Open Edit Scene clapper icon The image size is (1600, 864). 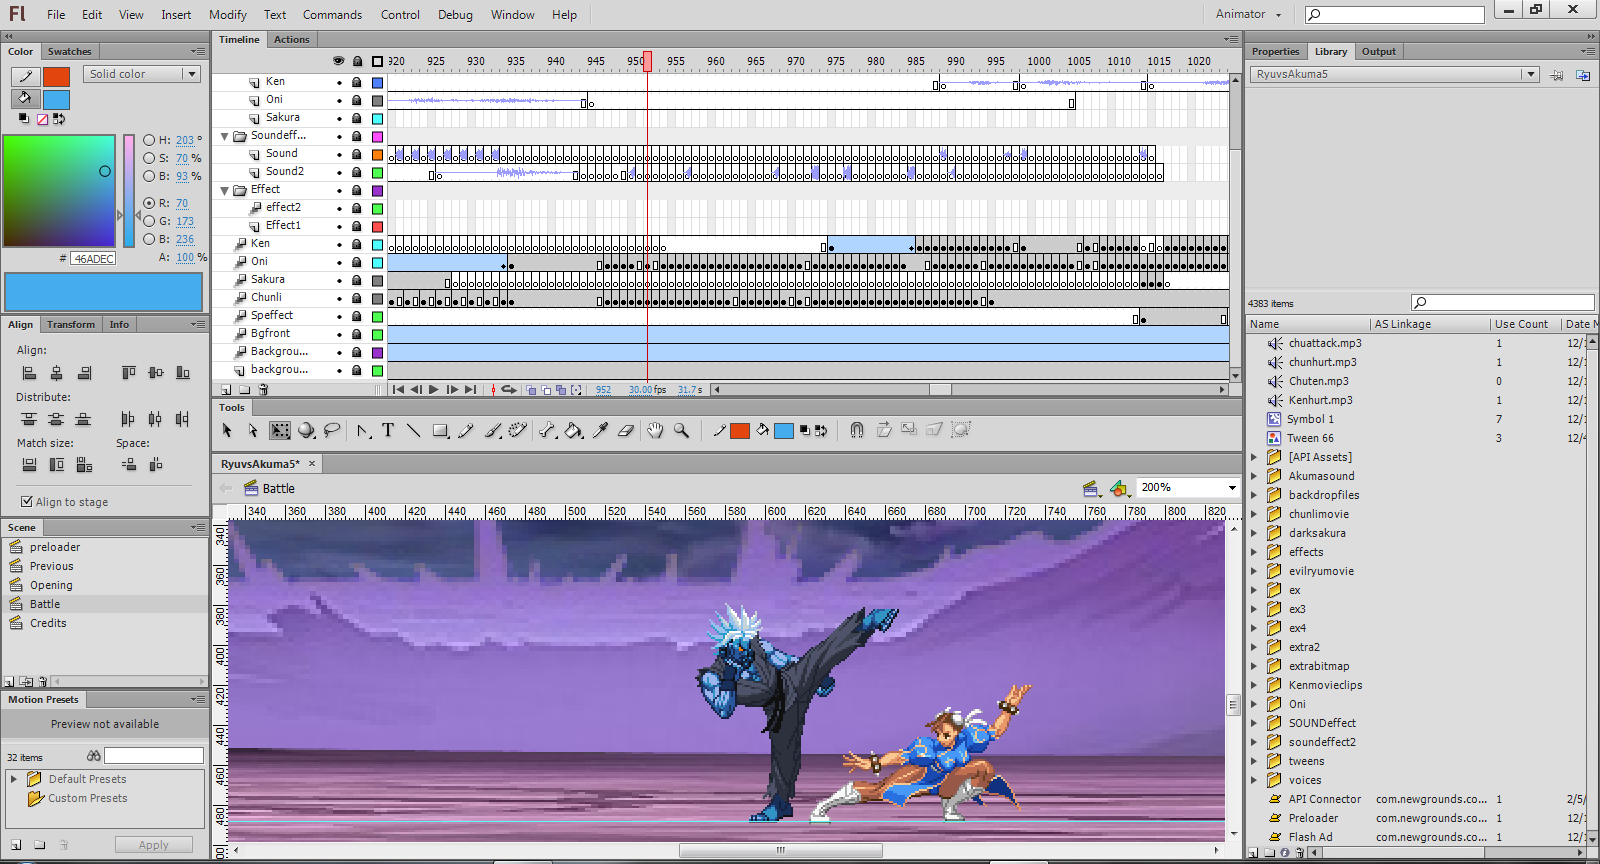tap(1091, 488)
